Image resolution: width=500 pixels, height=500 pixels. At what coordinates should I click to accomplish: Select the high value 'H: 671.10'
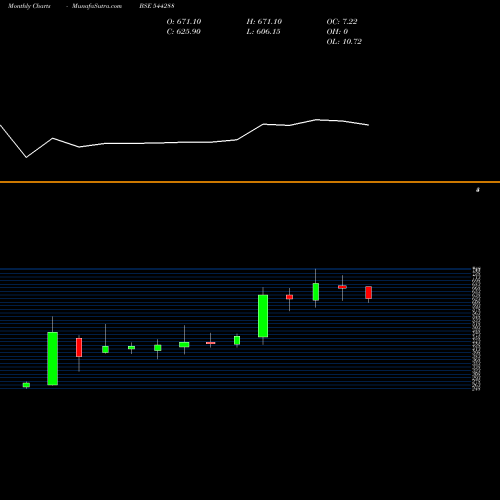[x=264, y=22]
